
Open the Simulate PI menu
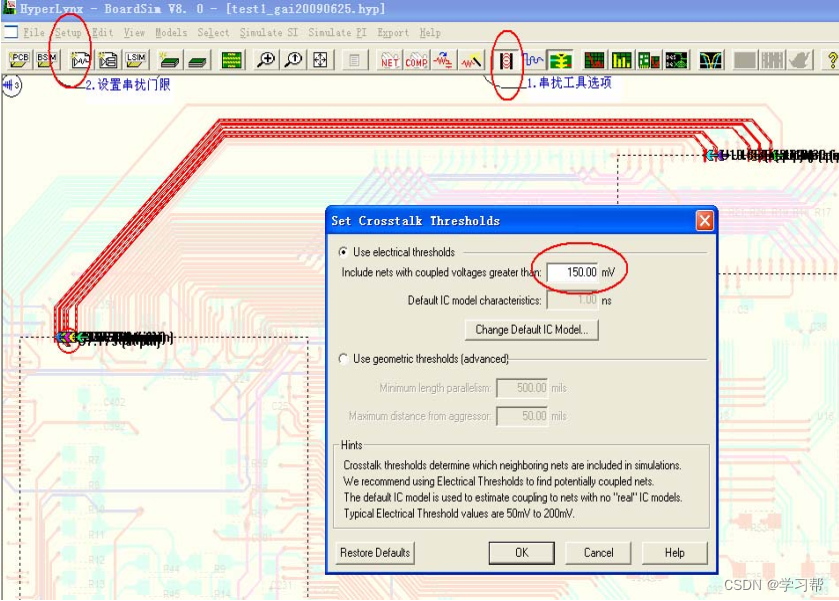337,33
